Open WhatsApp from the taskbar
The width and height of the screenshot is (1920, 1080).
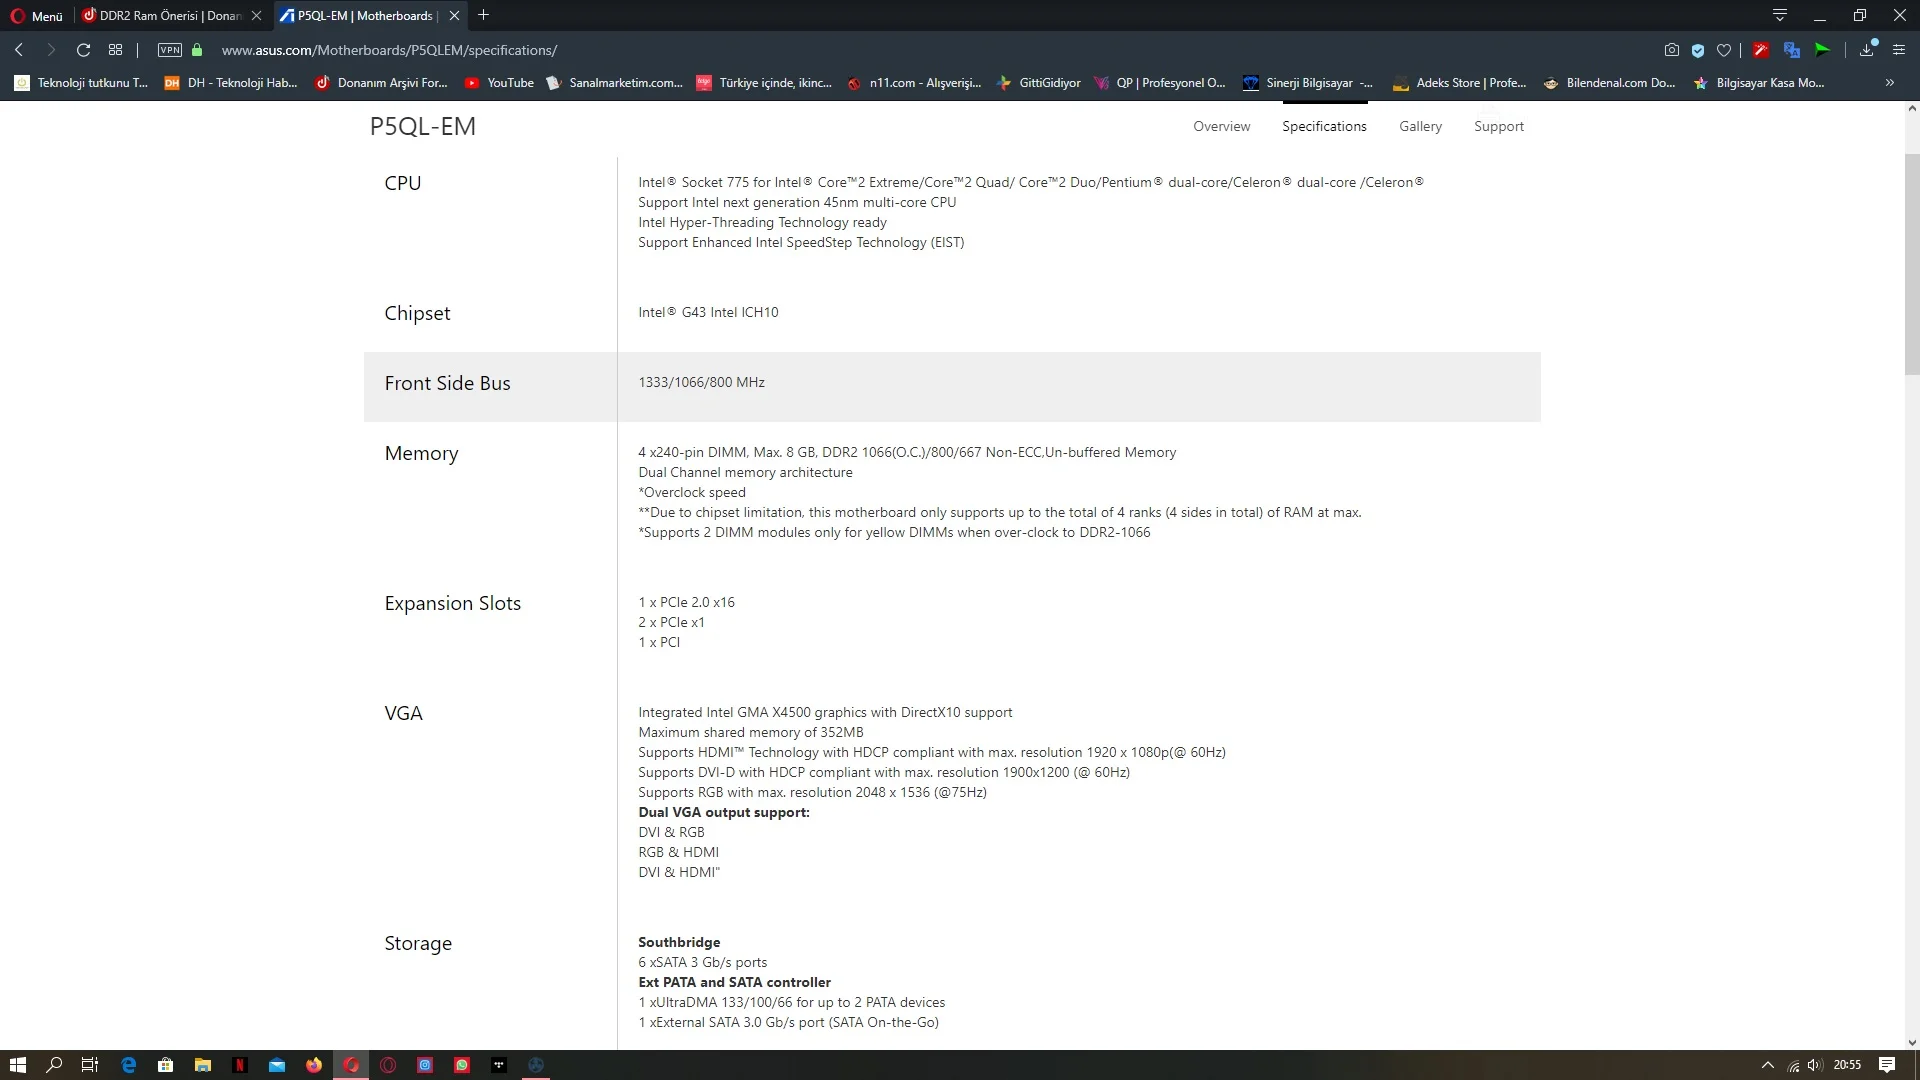461,1065
